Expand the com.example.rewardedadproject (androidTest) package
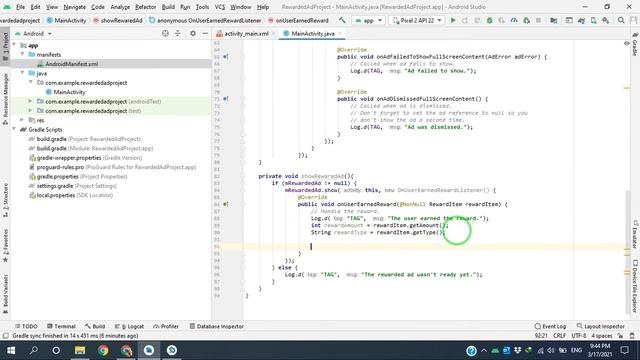 click(31, 101)
